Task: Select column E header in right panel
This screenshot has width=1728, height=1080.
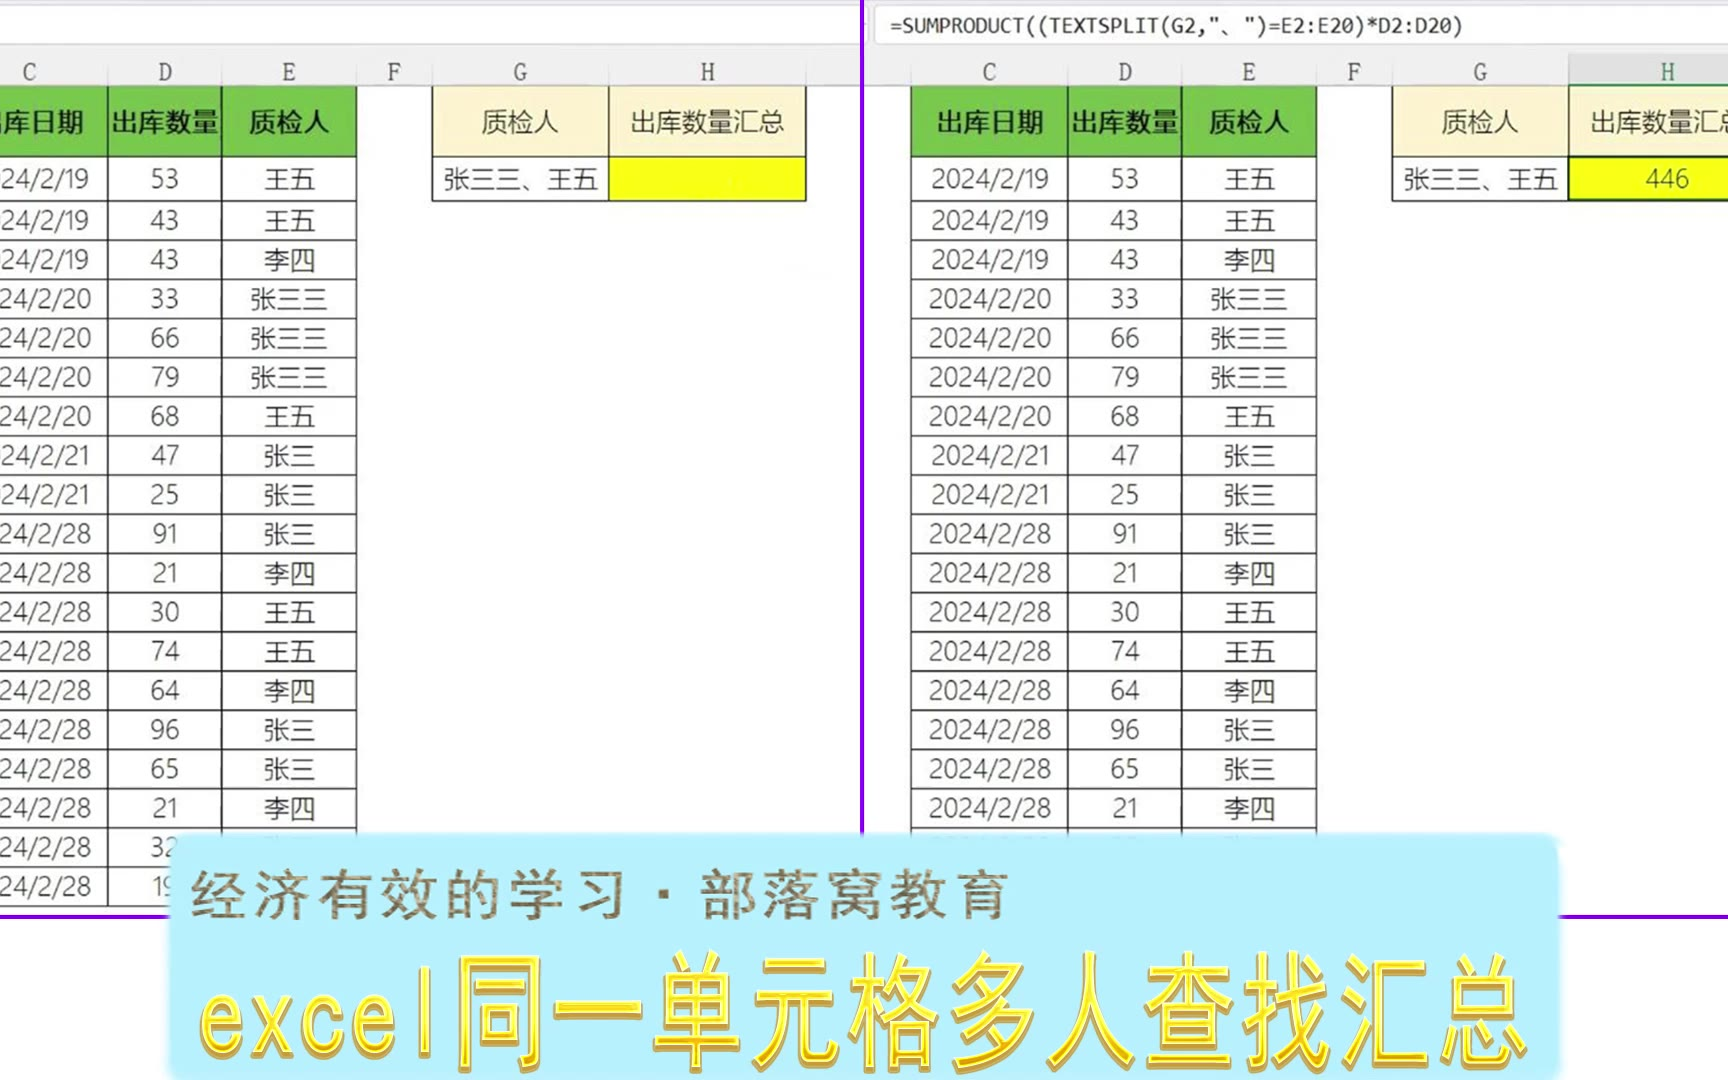Action: click(x=1248, y=72)
